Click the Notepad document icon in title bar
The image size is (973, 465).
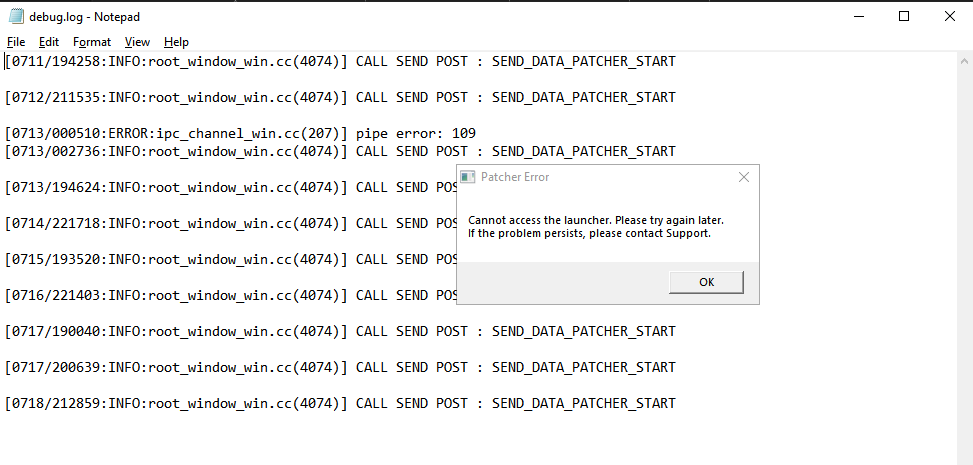[x=16, y=17]
